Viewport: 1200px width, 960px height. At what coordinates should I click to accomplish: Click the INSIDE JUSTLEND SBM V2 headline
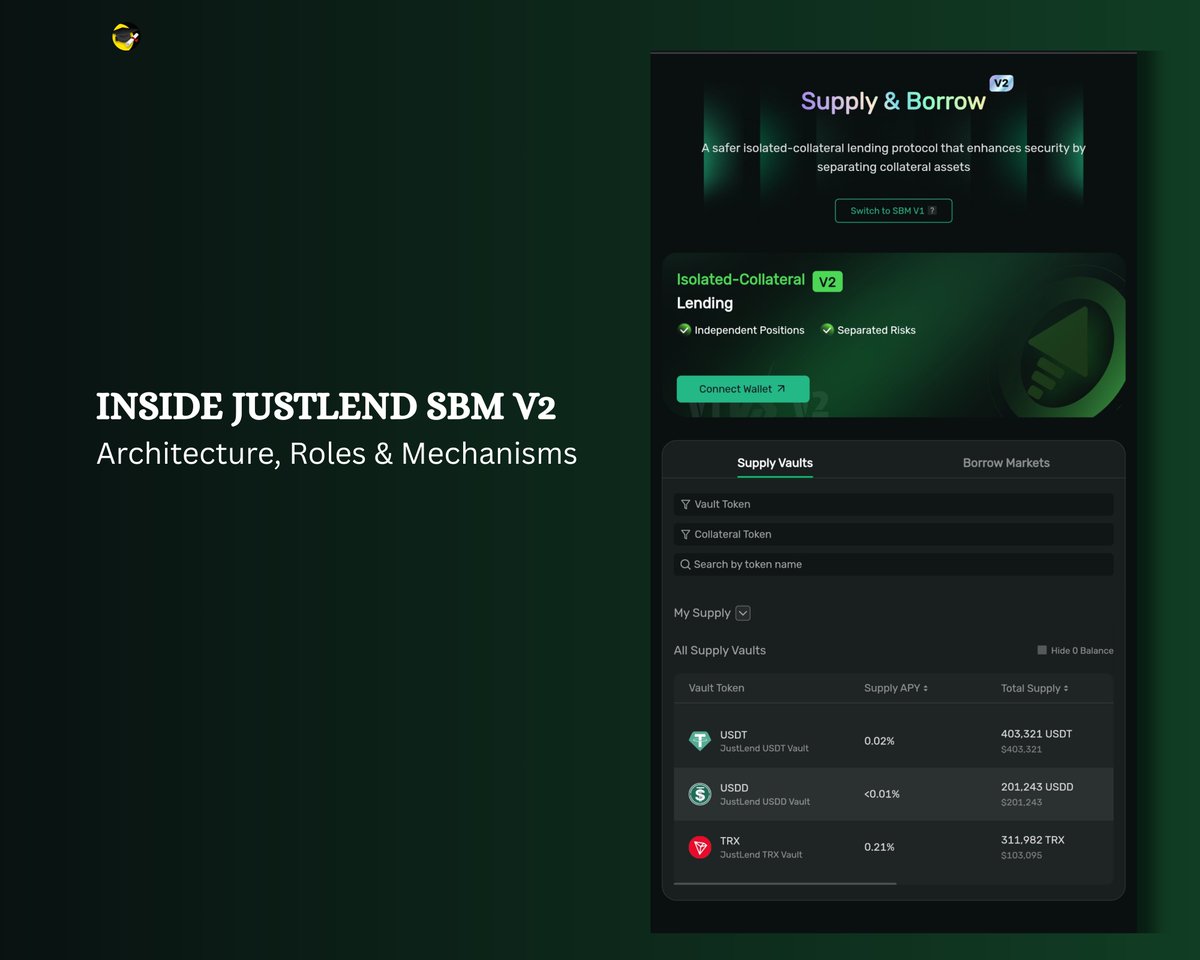pos(326,407)
